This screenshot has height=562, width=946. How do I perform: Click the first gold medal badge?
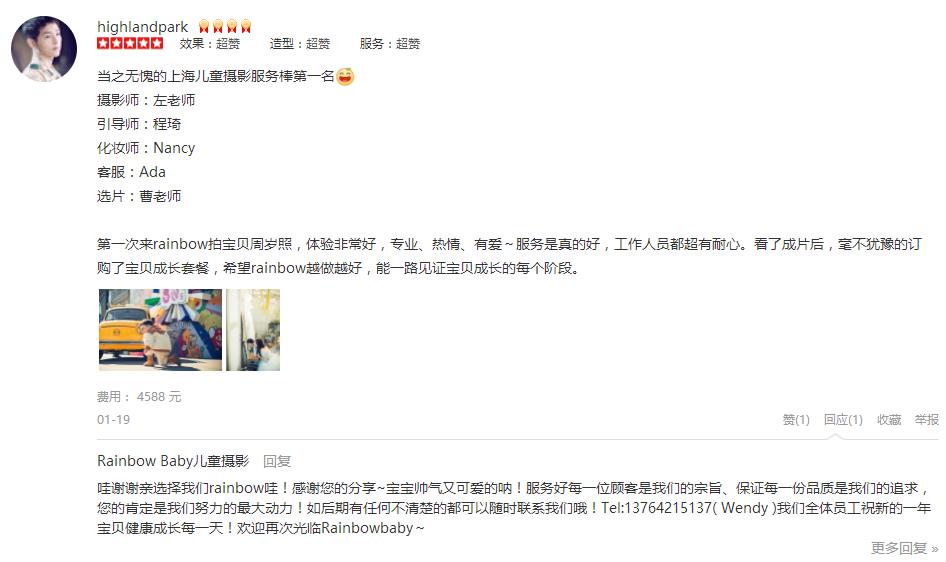[x=204, y=26]
